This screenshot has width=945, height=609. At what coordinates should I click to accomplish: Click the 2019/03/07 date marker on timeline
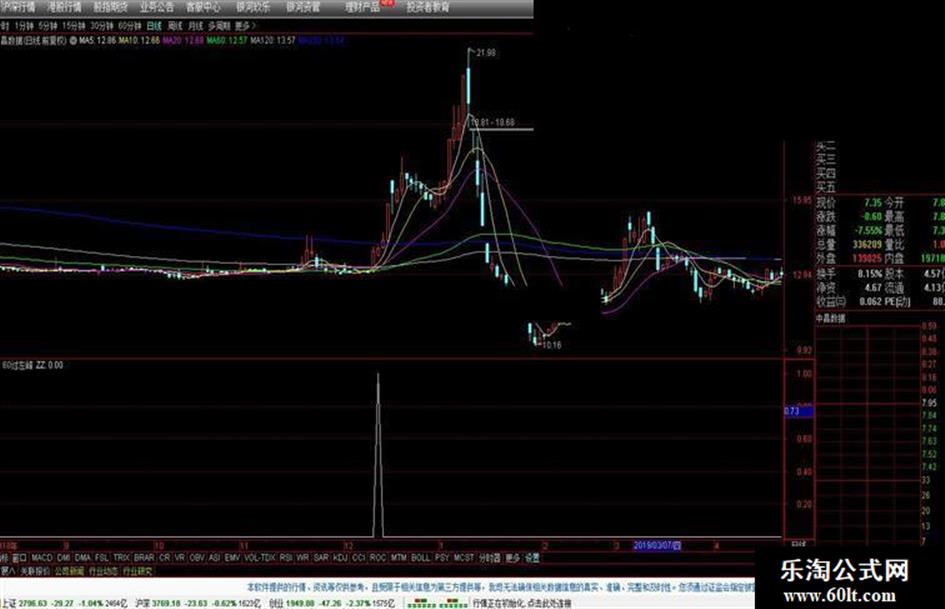click(x=657, y=546)
